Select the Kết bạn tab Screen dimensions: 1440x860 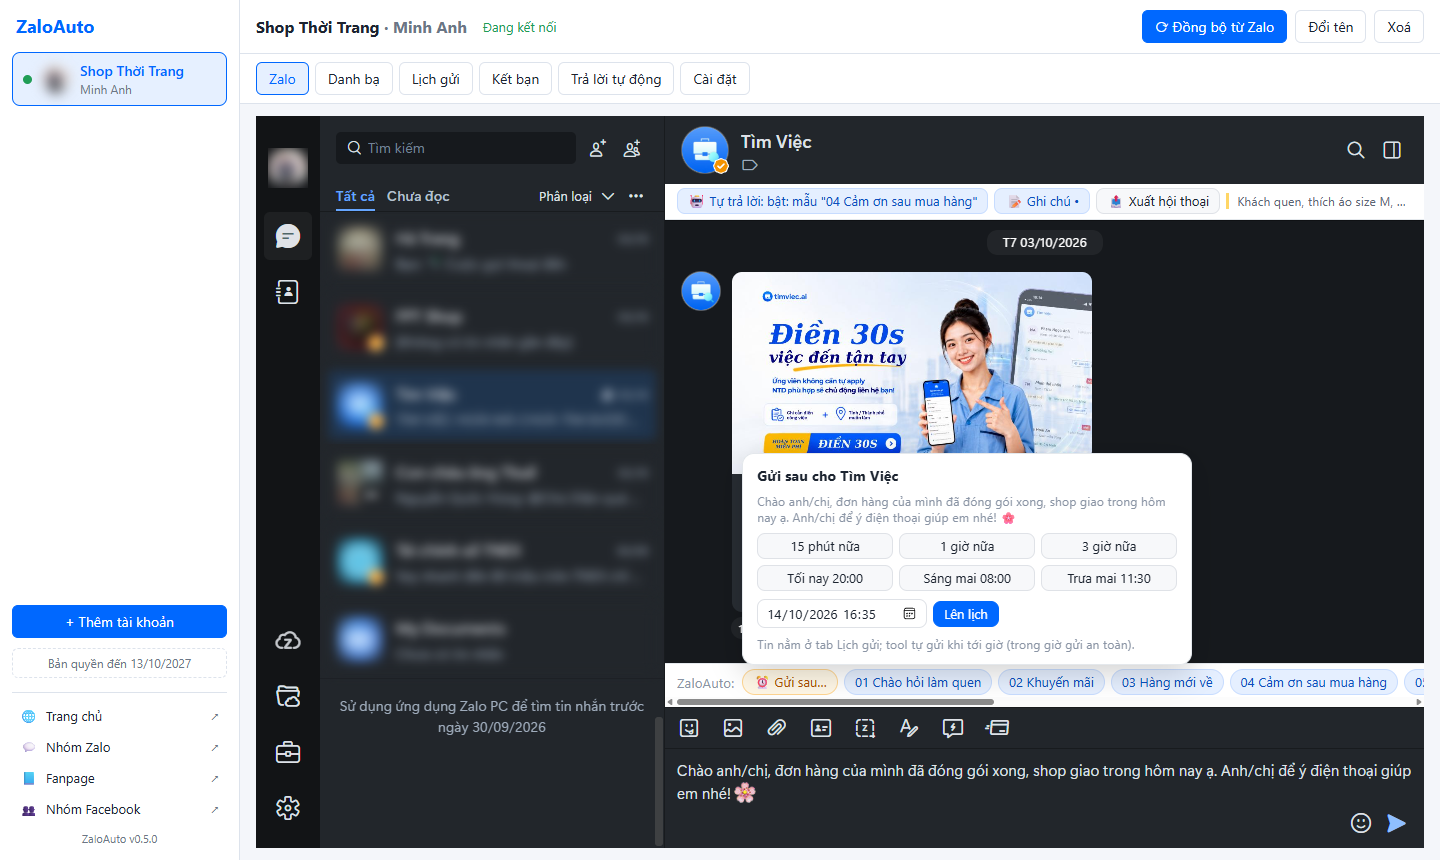coord(515,79)
